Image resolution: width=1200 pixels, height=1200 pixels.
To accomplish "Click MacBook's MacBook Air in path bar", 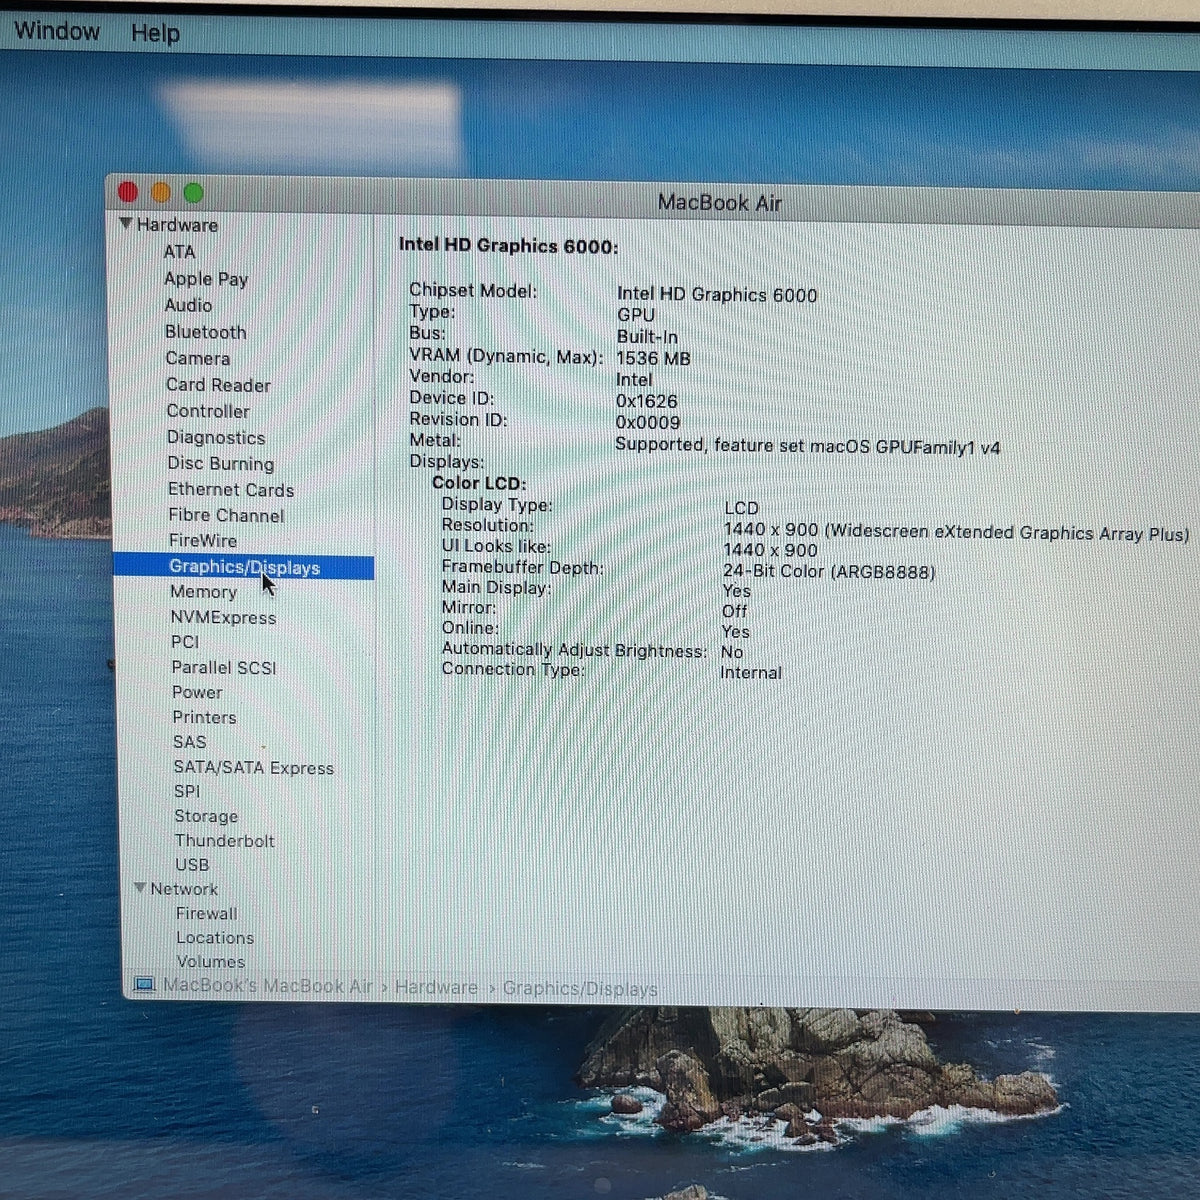I will (267, 986).
